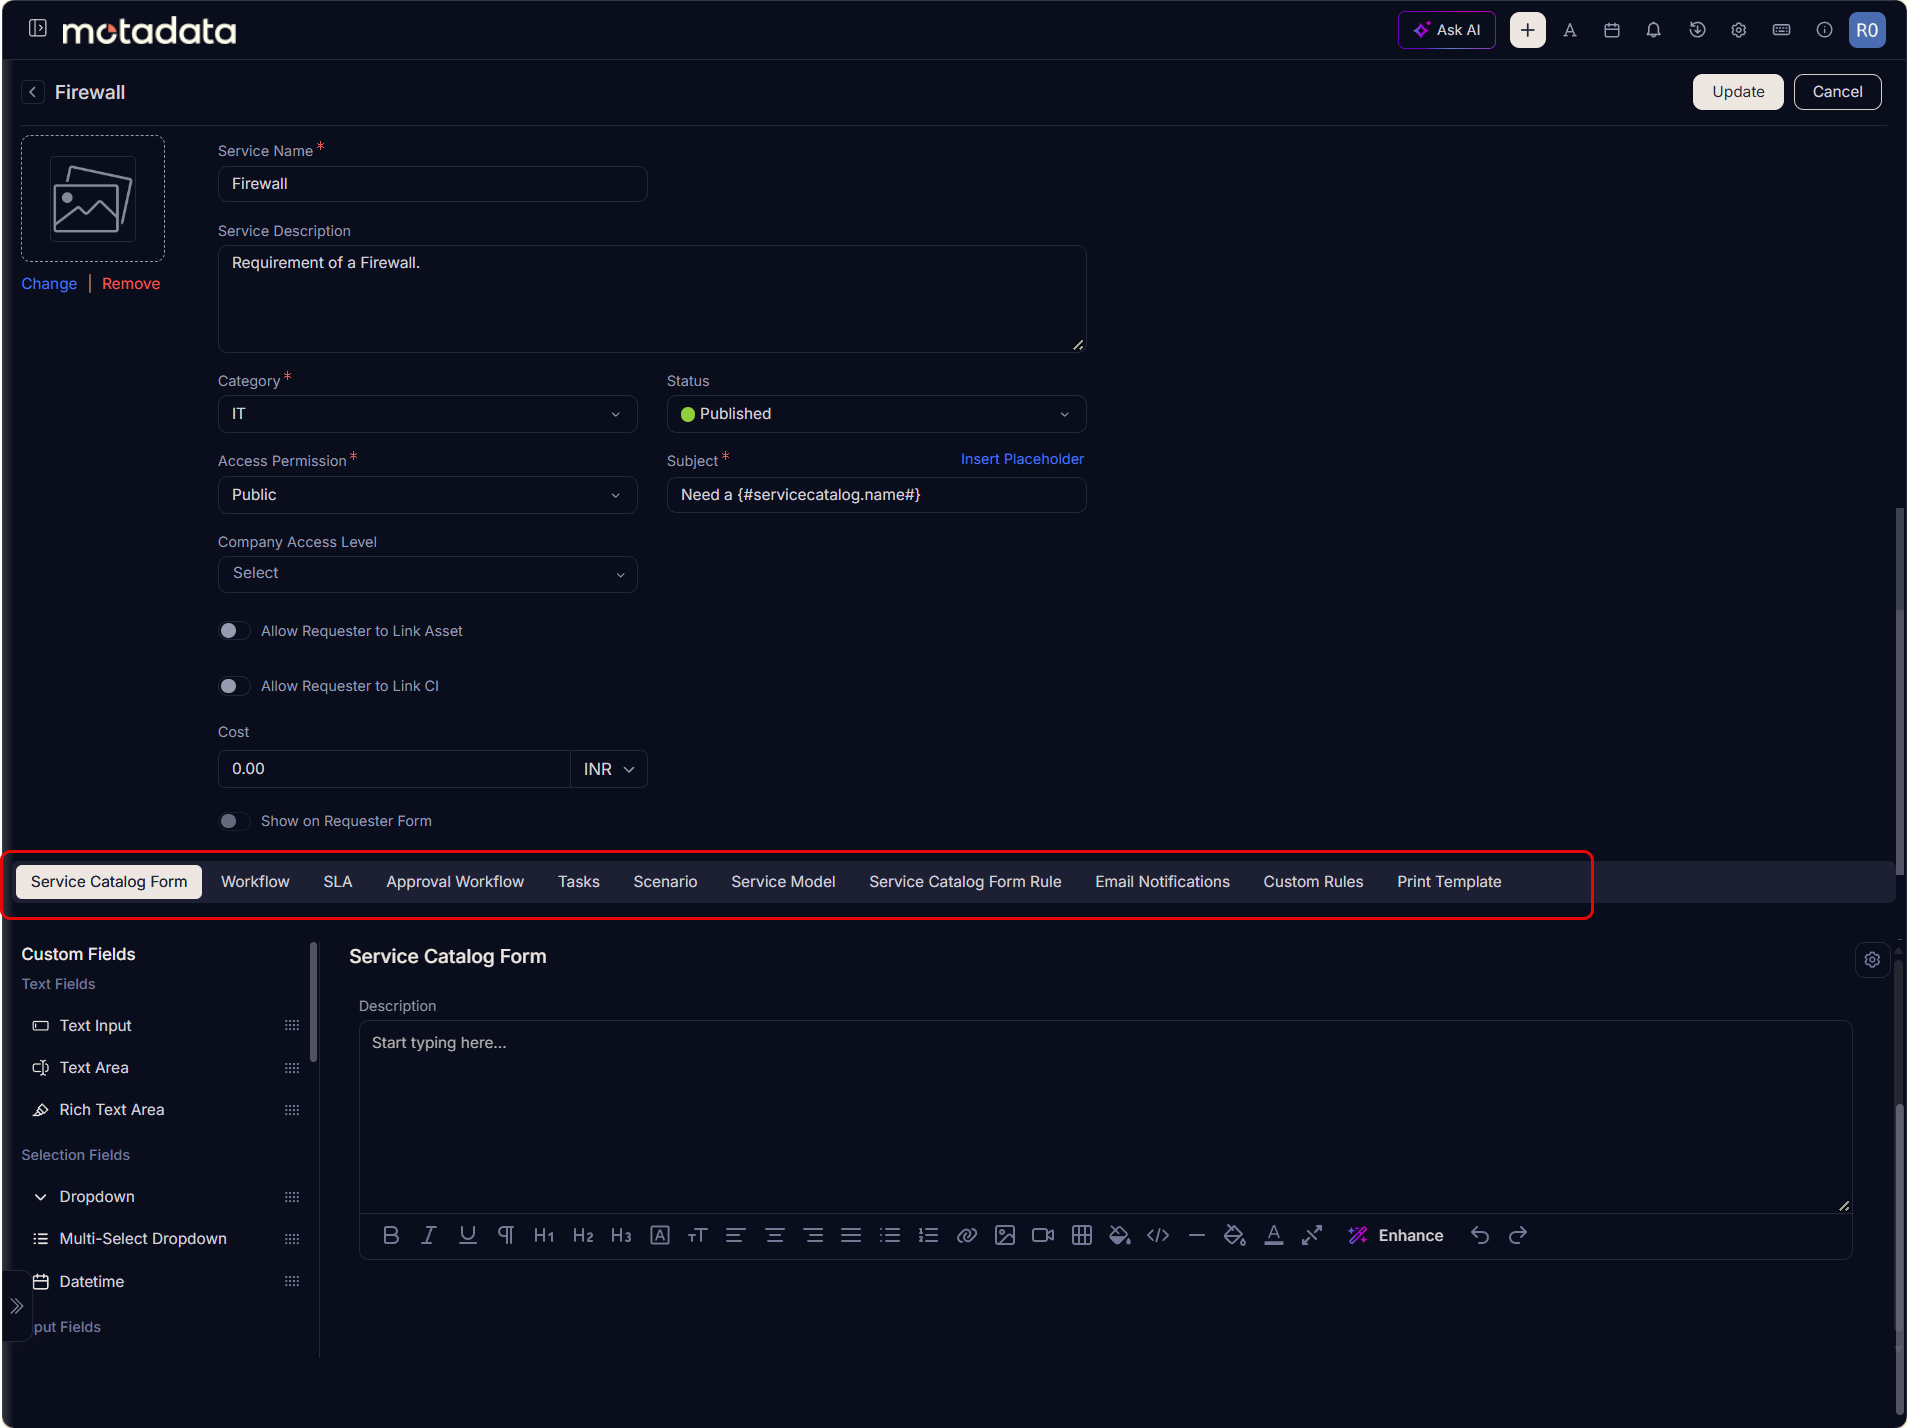This screenshot has height=1428, width=1907.
Task: Open the Category dropdown
Action: [x=427, y=414]
